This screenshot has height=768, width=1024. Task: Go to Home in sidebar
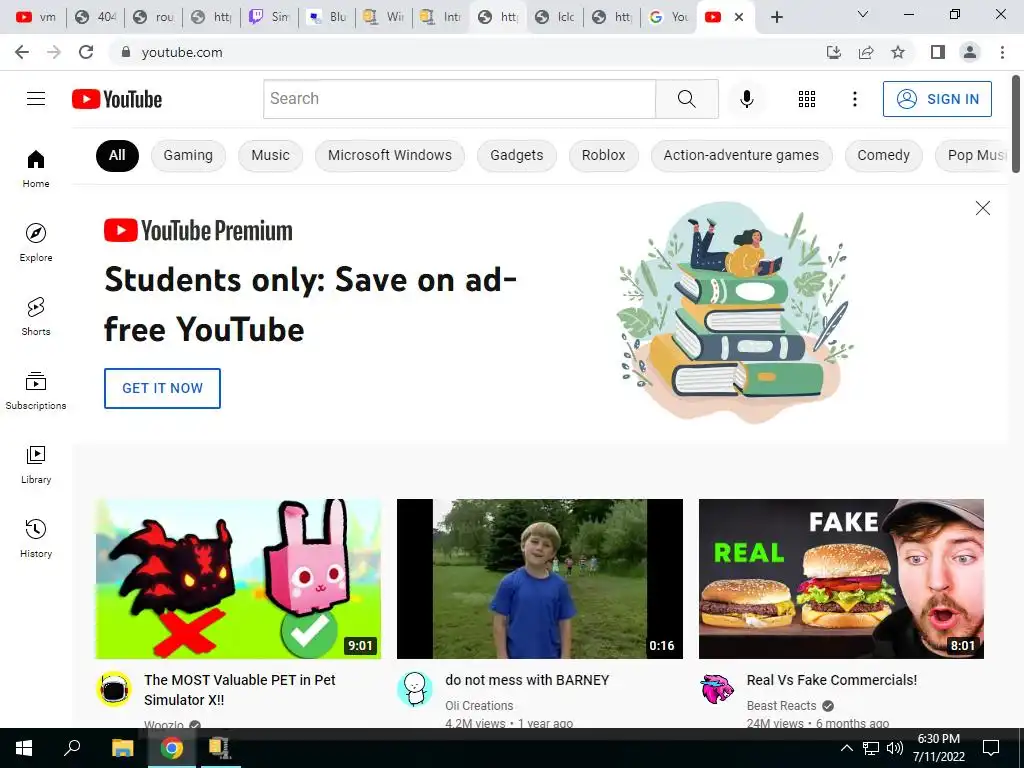tap(36, 168)
